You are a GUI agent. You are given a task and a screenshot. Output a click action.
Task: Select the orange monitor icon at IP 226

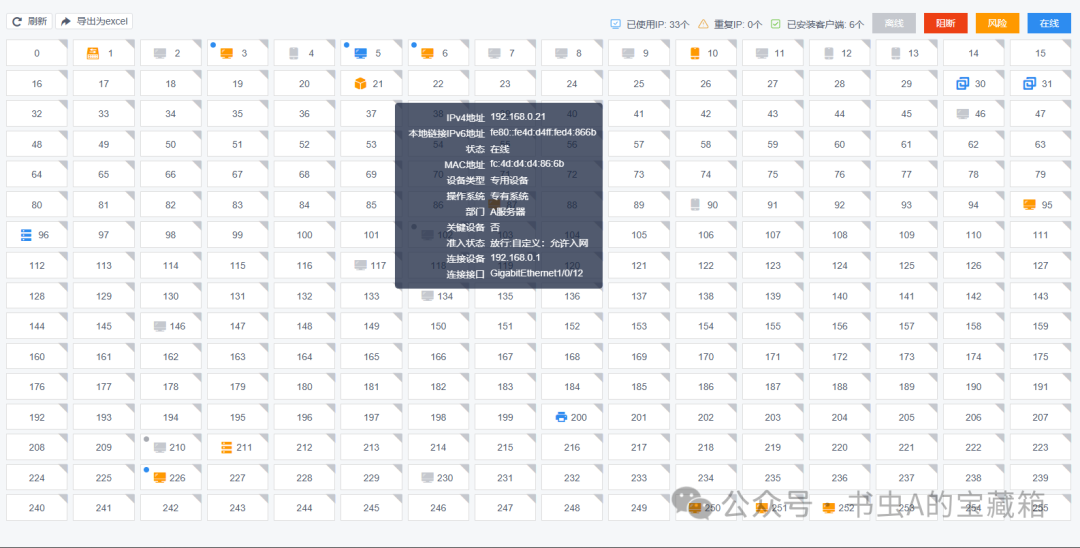[x=160, y=478]
